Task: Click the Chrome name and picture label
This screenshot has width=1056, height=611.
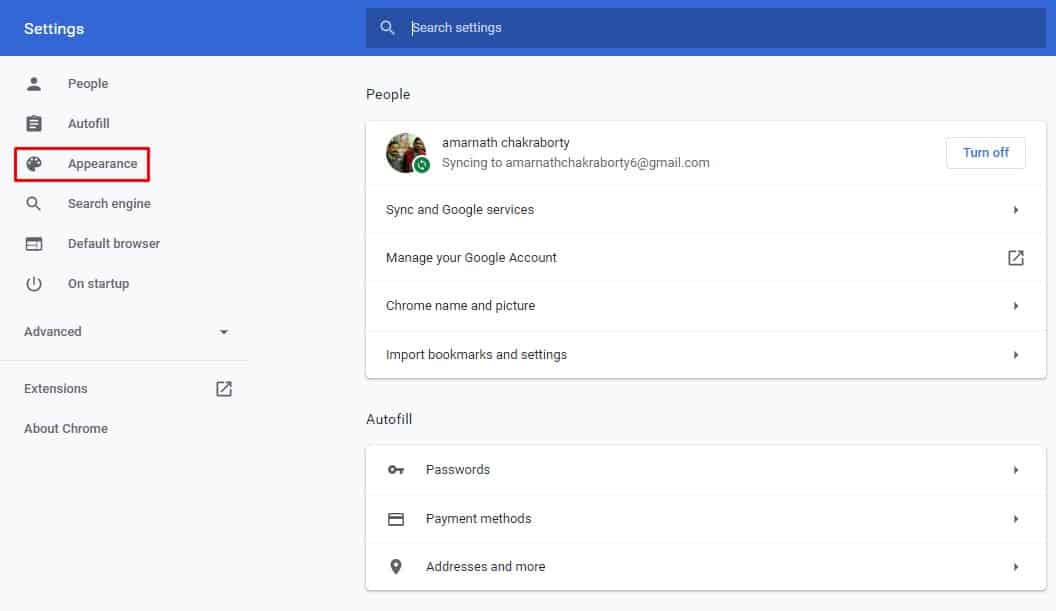Action: coord(461,306)
